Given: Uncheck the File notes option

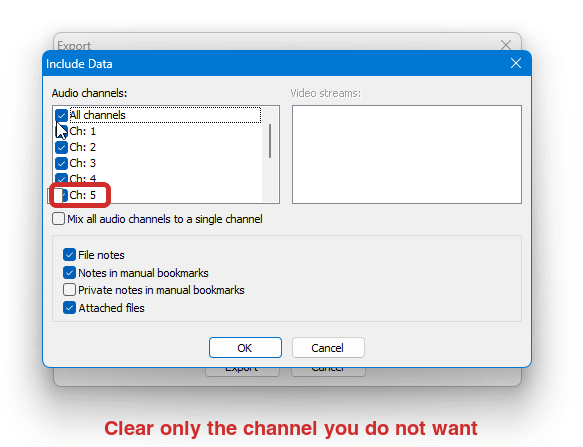Looking at the screenshot, I should [70, 255].
